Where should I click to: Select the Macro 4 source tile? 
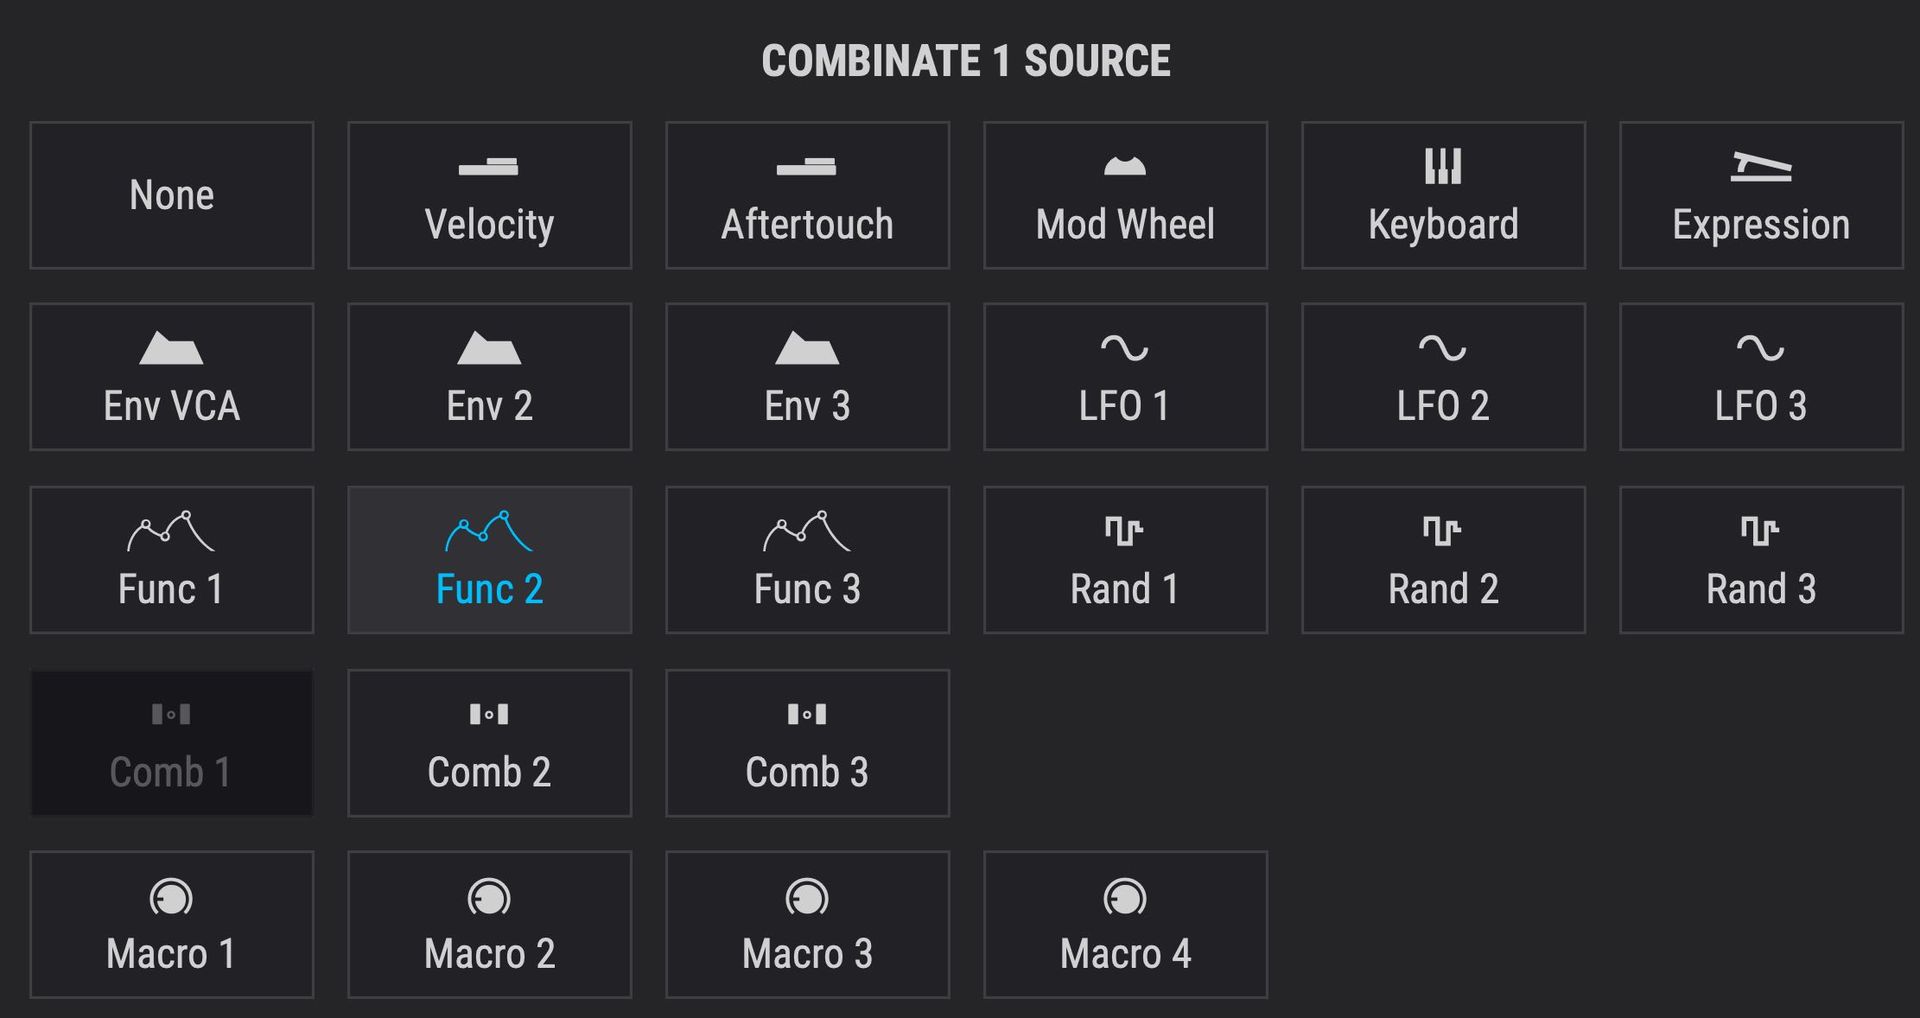pos(1125,925)
